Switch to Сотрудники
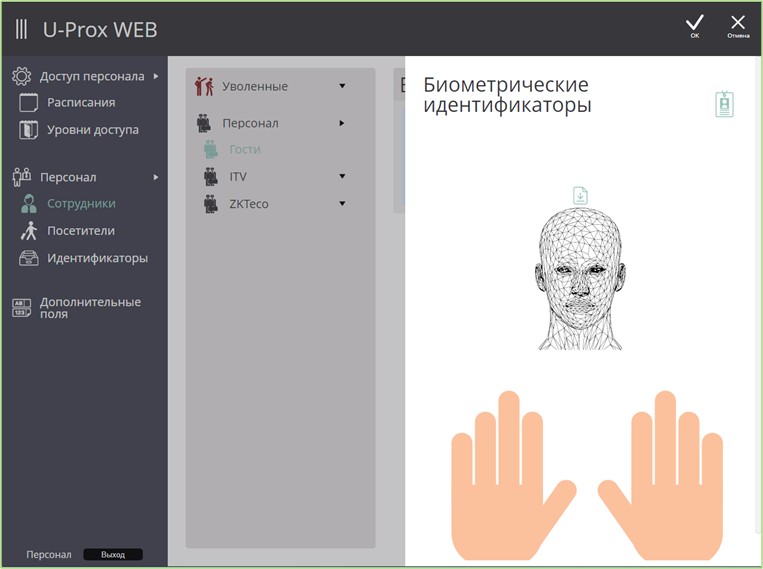The height and width of the screenshot is (569, 763). (x=81, y=203)
